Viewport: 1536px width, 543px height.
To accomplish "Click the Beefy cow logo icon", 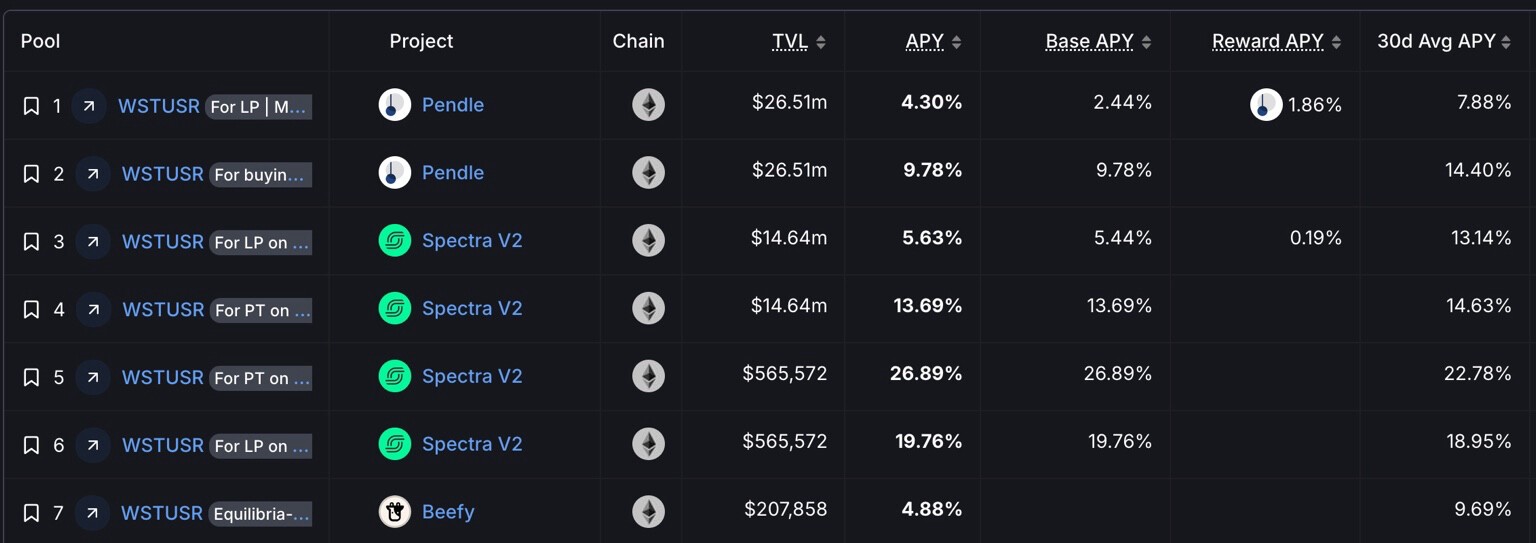I will [395, 512].
